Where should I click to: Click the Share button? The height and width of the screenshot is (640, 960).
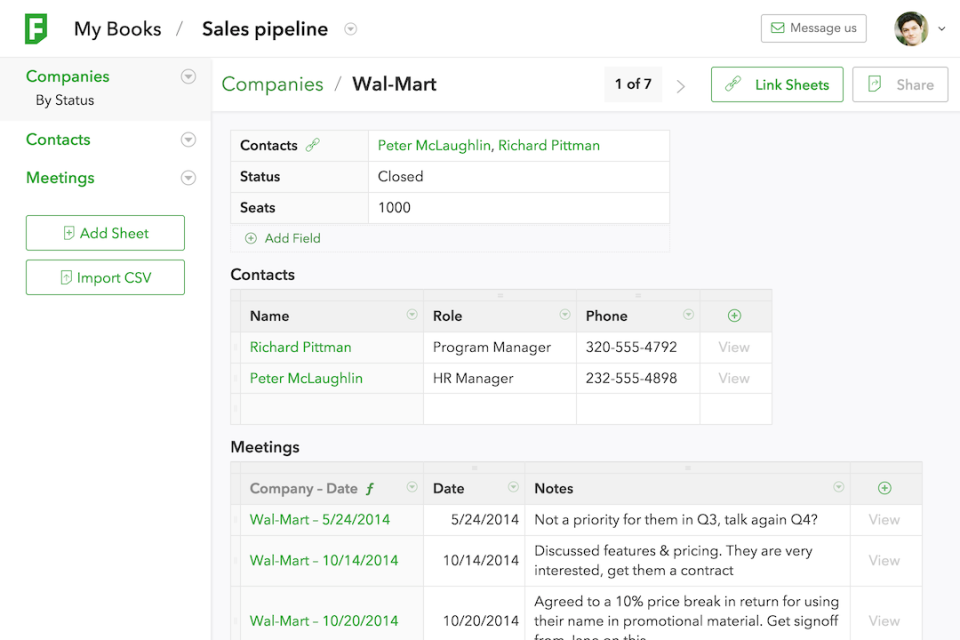pyautogui.click(x=900, y=85)
